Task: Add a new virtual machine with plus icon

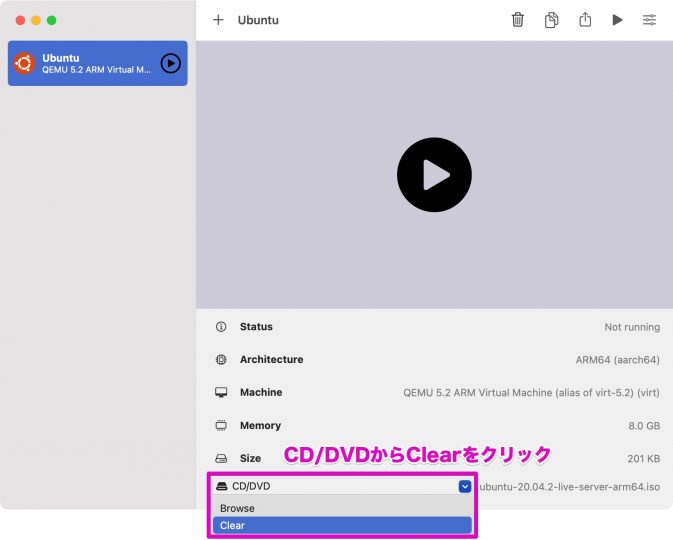Action: click(218, 20)
